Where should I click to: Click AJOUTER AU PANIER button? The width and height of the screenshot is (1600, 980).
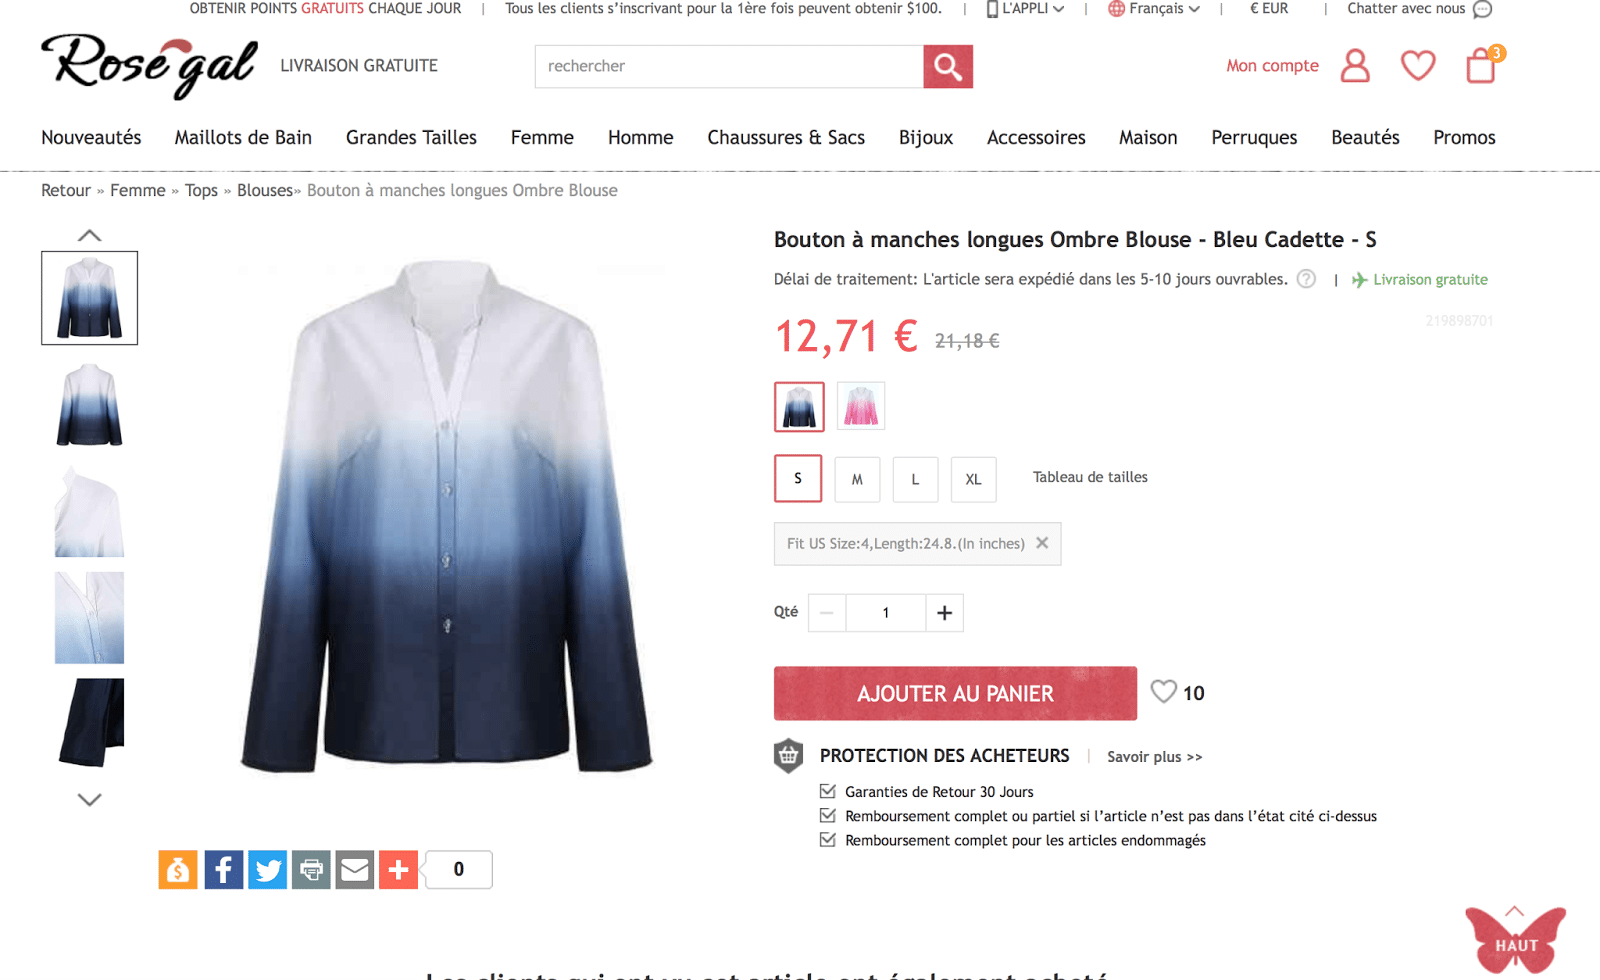955,693
